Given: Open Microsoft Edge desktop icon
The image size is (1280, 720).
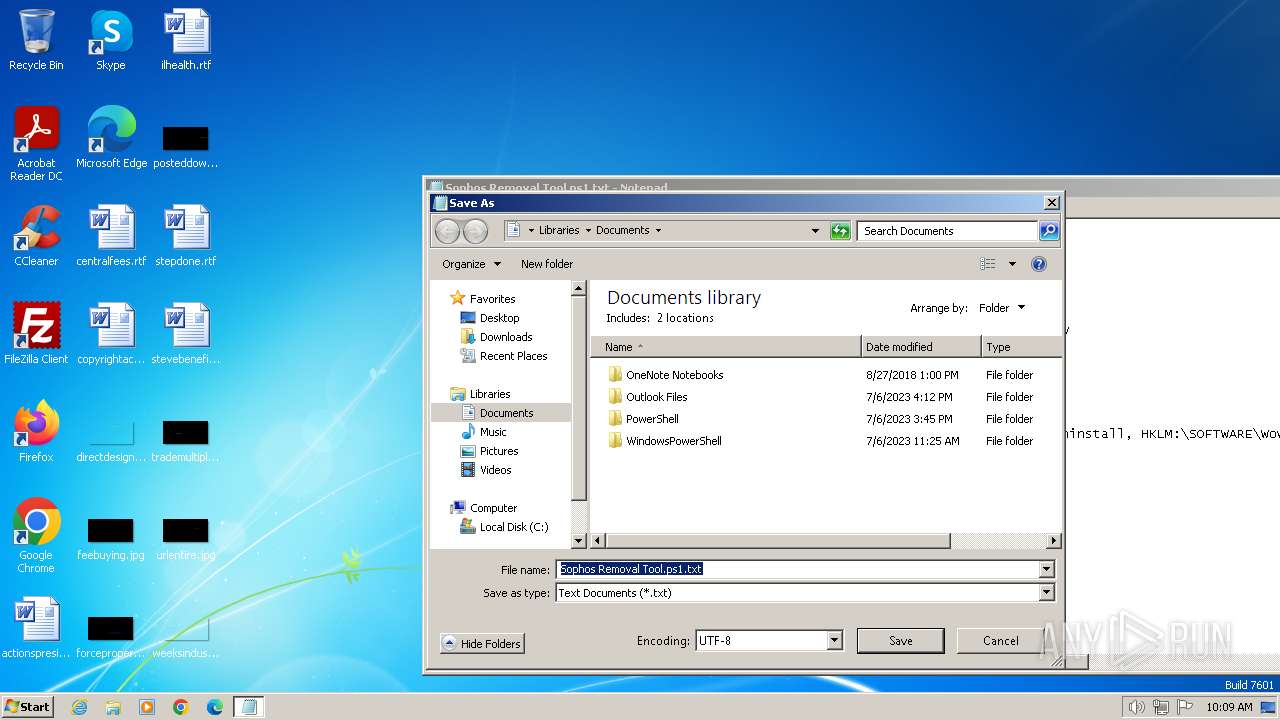Looking at the screenshot, I should click(x=111, y=138).
